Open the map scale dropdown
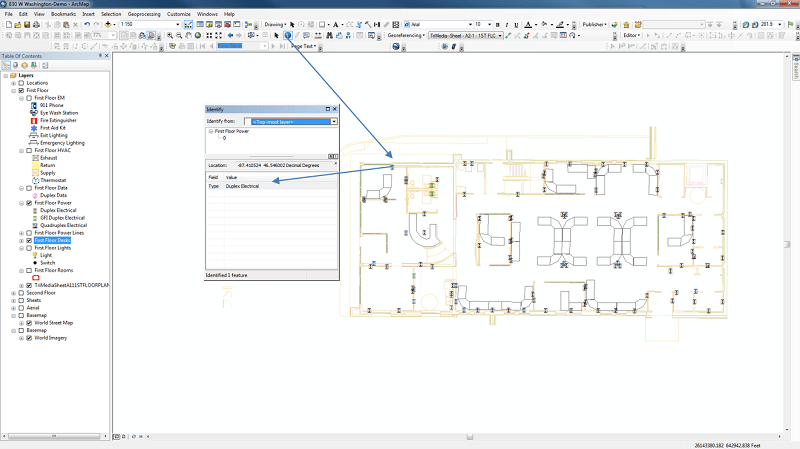Viewport: 800px width, 449px height. (x=178, y=24)
